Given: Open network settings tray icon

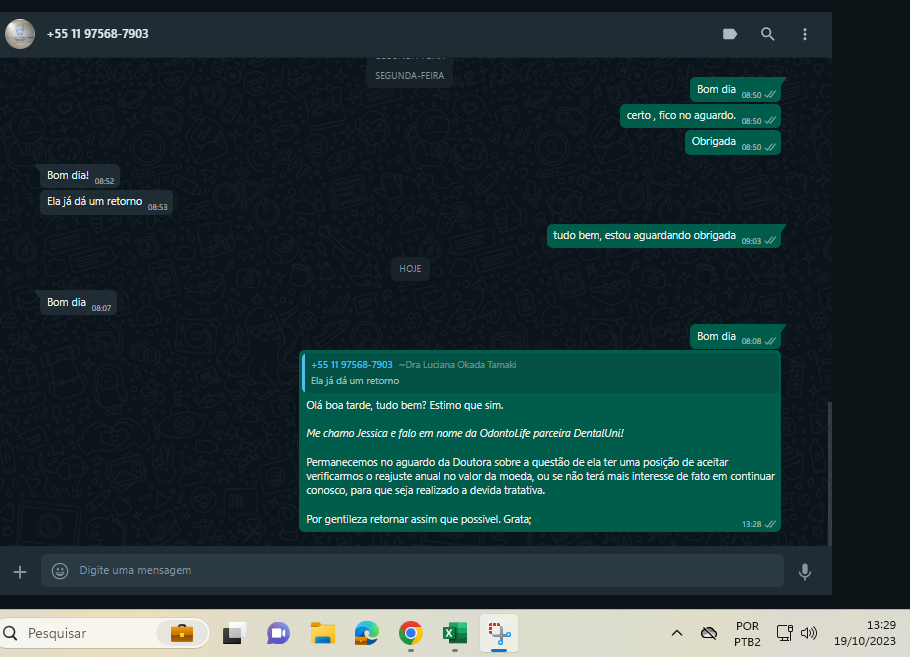Looking at the screenshot, I should 785,633.
